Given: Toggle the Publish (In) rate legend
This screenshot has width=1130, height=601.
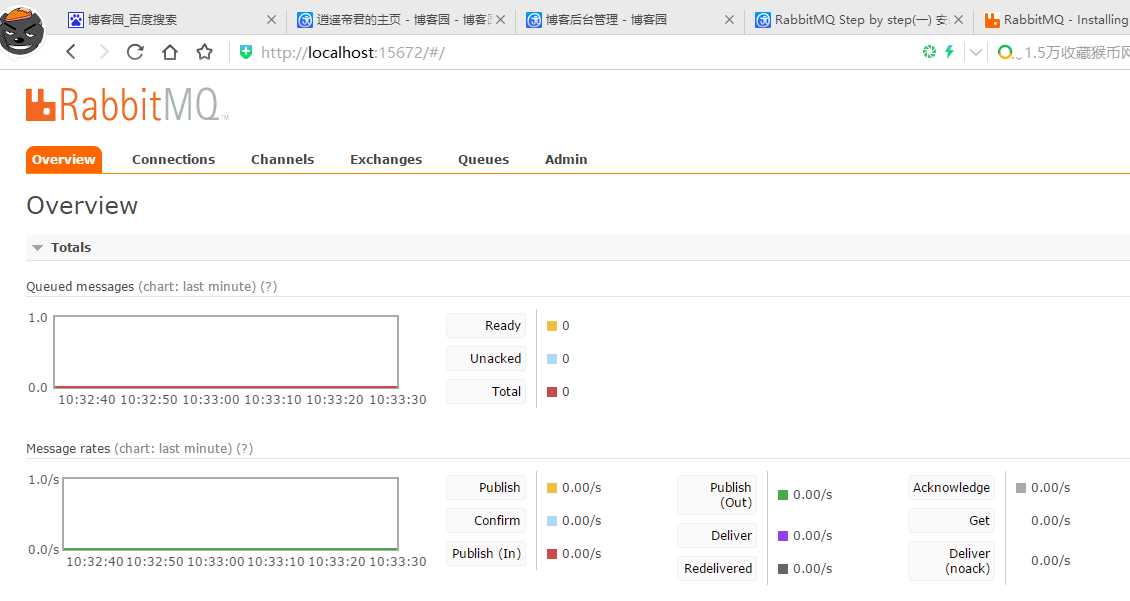Looking at the screenshot, I should [x=486, y=553].
